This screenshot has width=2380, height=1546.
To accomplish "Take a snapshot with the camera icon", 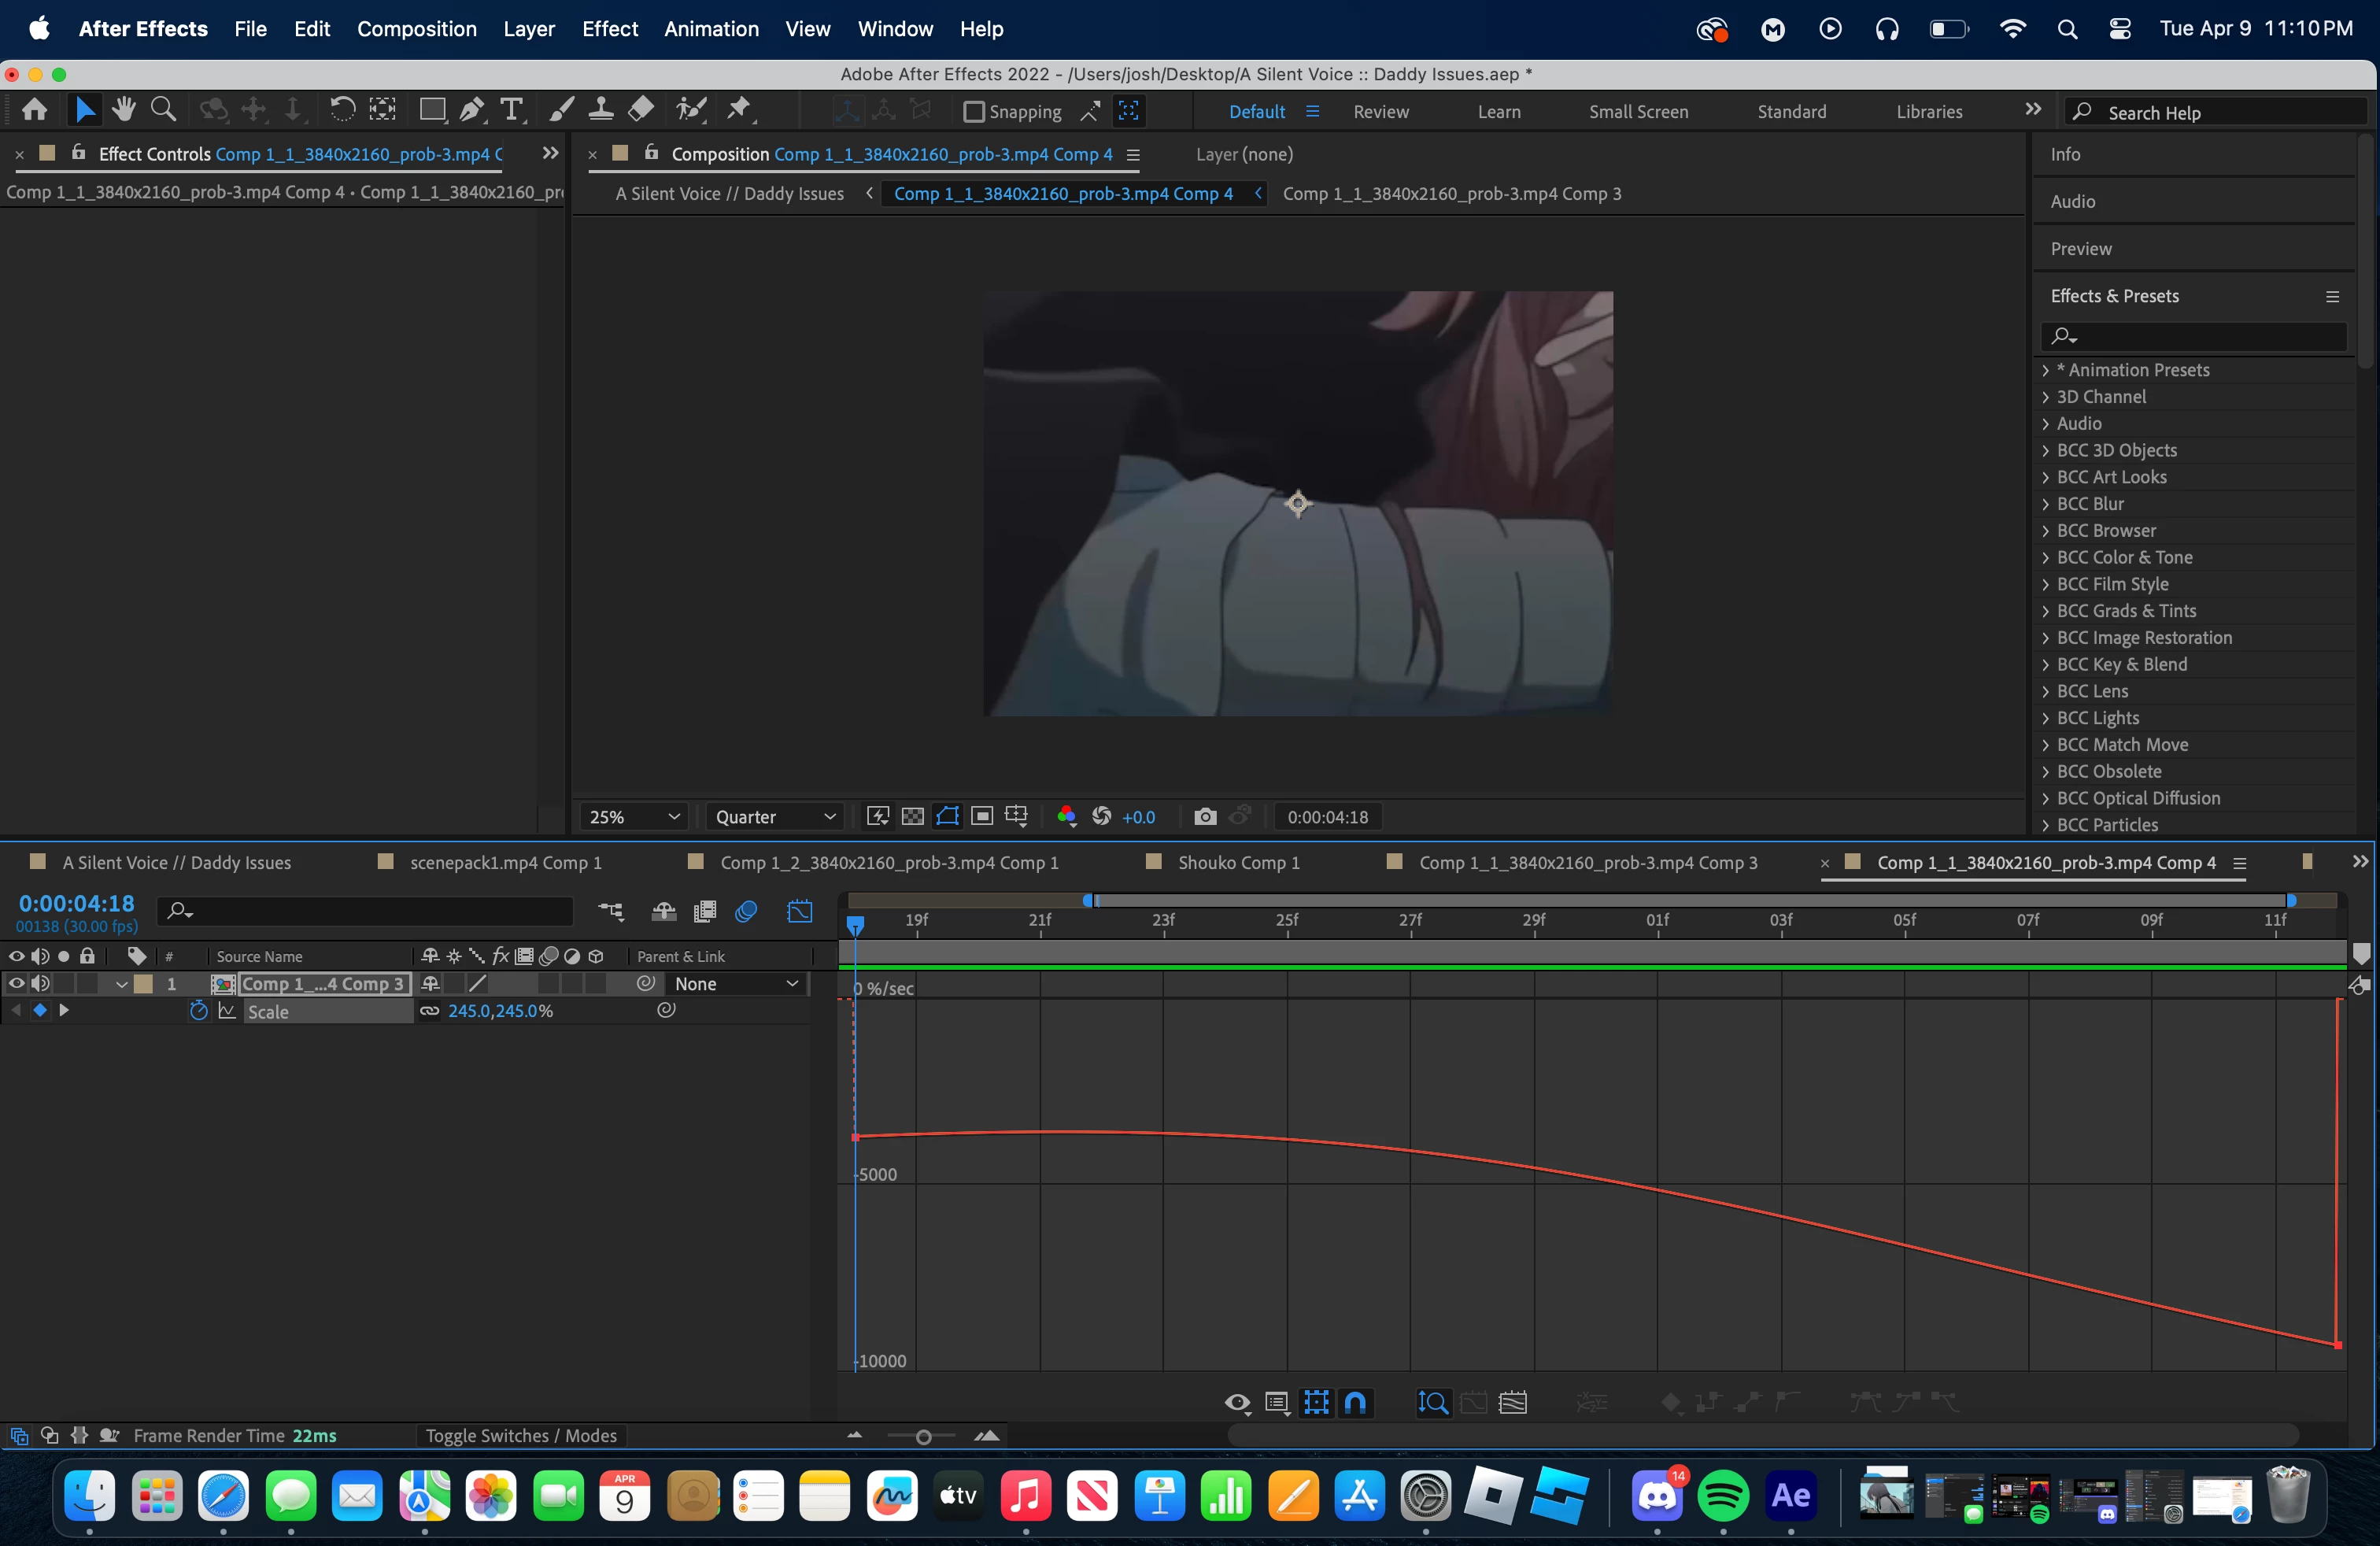I will coord(1205,817).
